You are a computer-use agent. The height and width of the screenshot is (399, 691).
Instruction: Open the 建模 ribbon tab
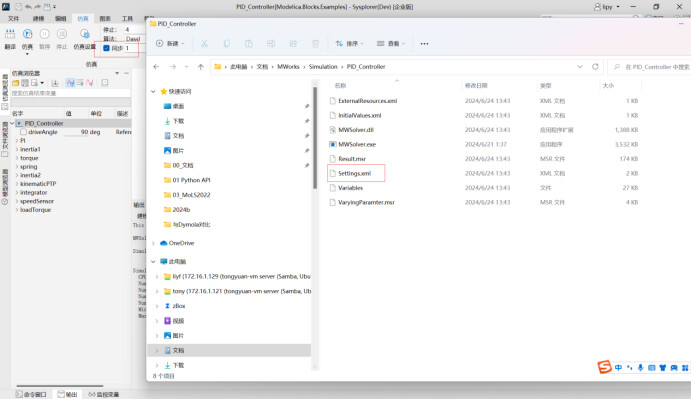point(38,19)
